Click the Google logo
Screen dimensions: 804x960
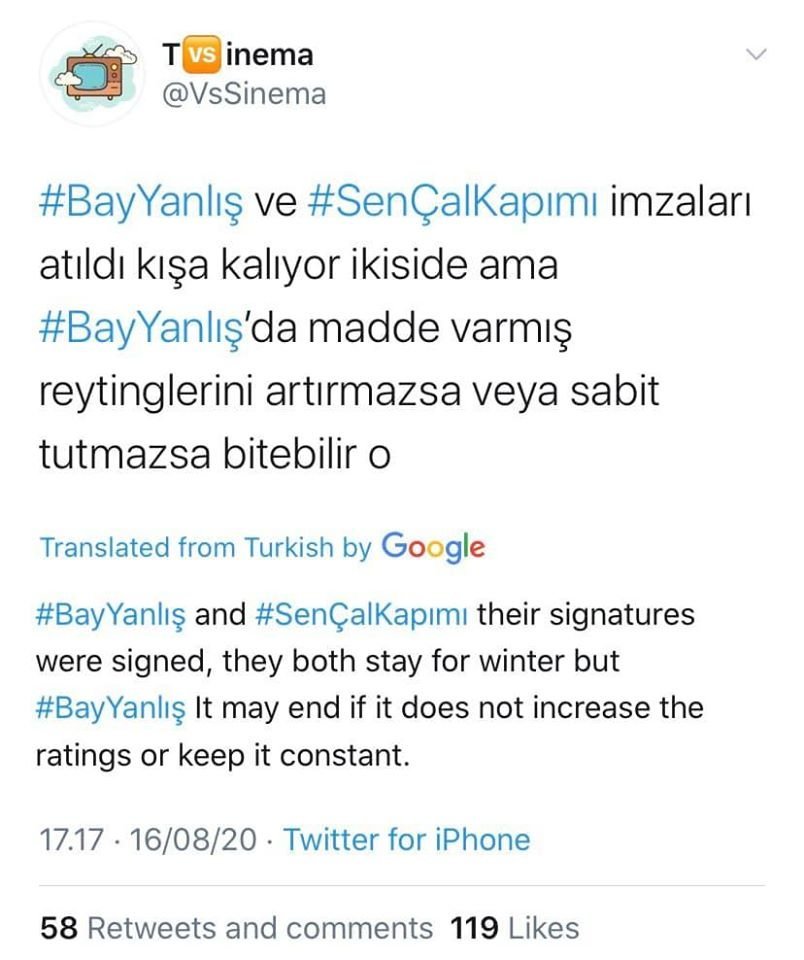tap(434, 547)
